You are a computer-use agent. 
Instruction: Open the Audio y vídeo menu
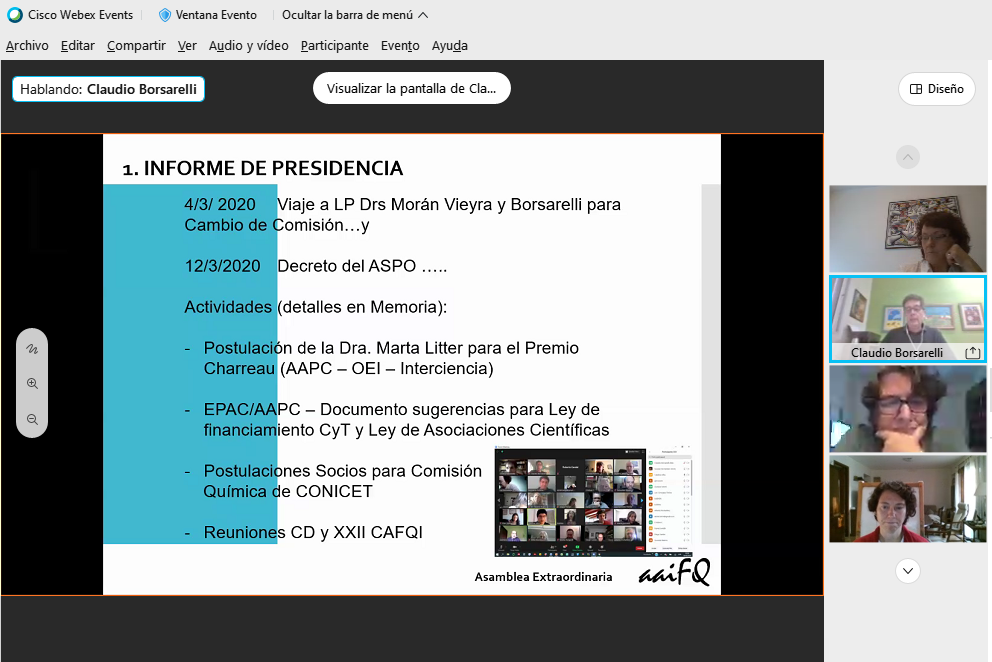coord(248,45)
